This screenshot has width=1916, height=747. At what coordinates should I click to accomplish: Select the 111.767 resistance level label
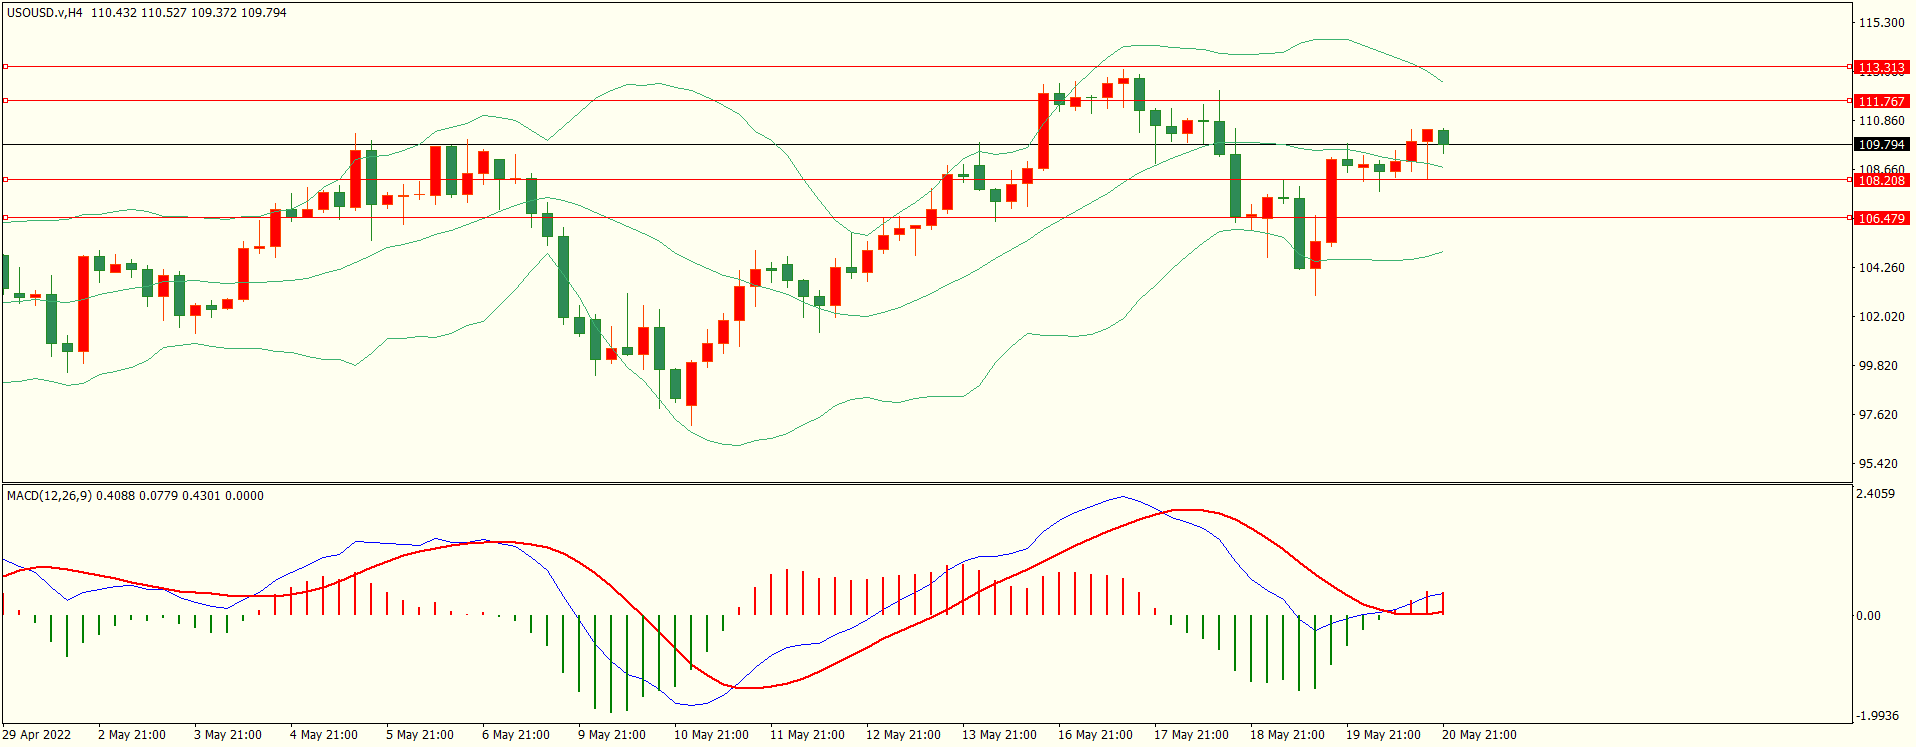(x=1880, y=101)
